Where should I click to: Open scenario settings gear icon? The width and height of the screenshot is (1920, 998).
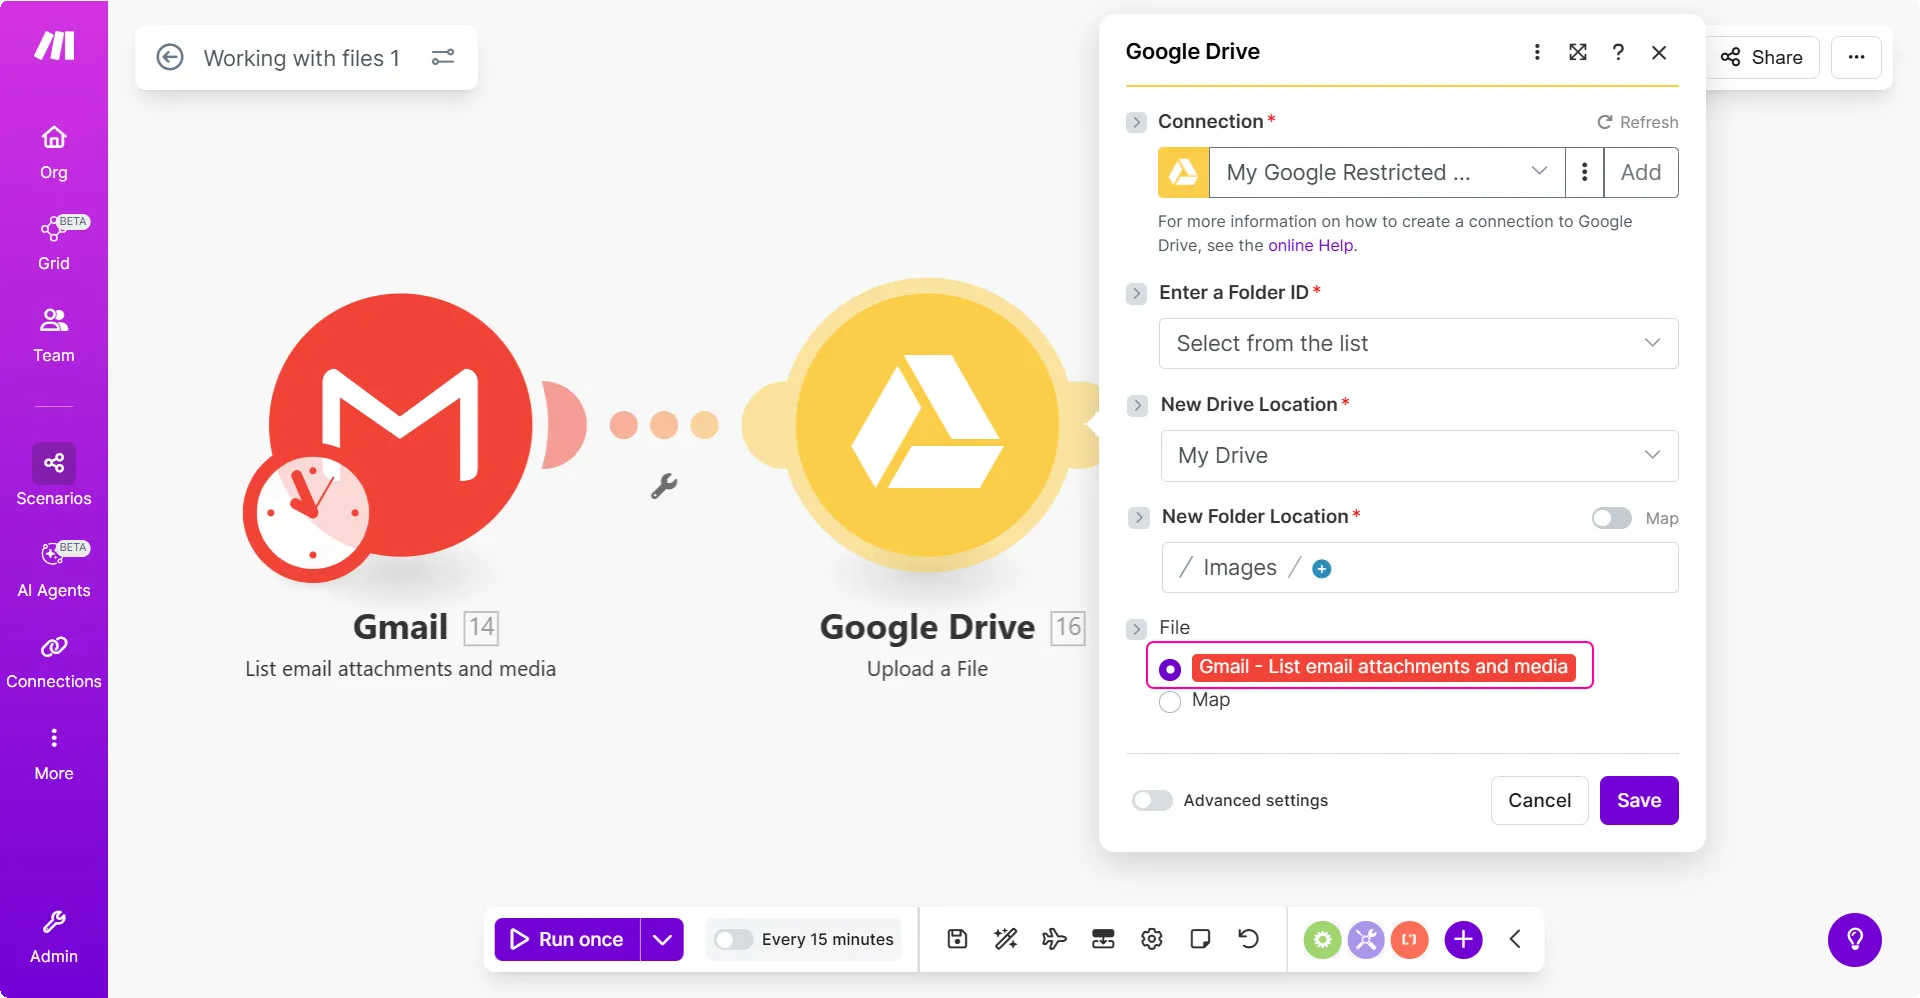tap(1152, 939)
